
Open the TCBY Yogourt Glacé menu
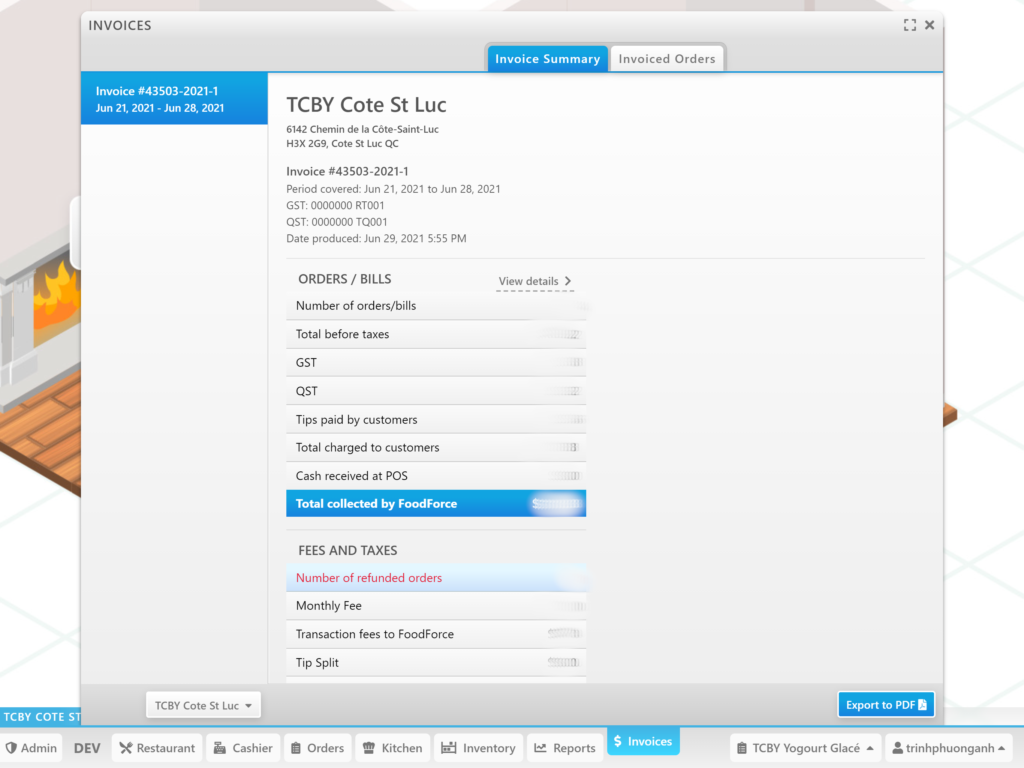(x=805, y=747)
